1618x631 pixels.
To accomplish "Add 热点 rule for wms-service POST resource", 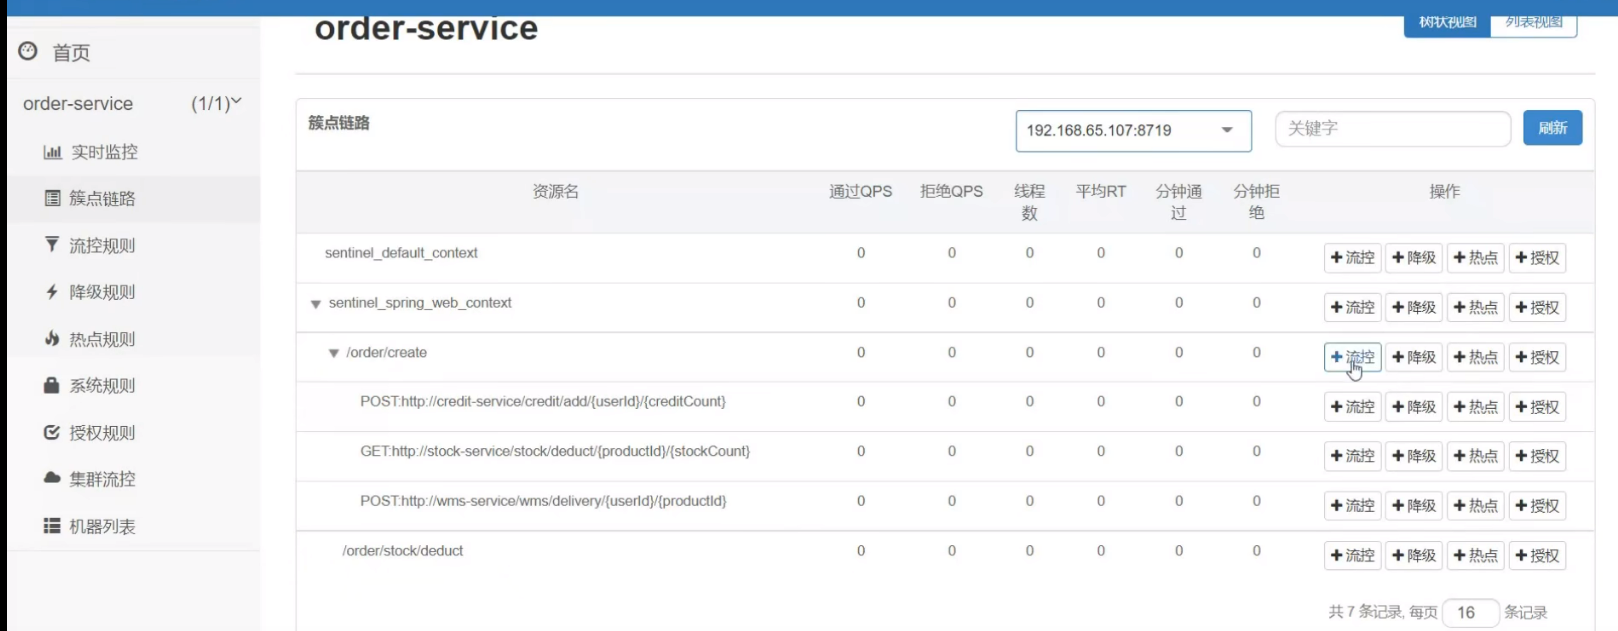I will pos(1475,506).
